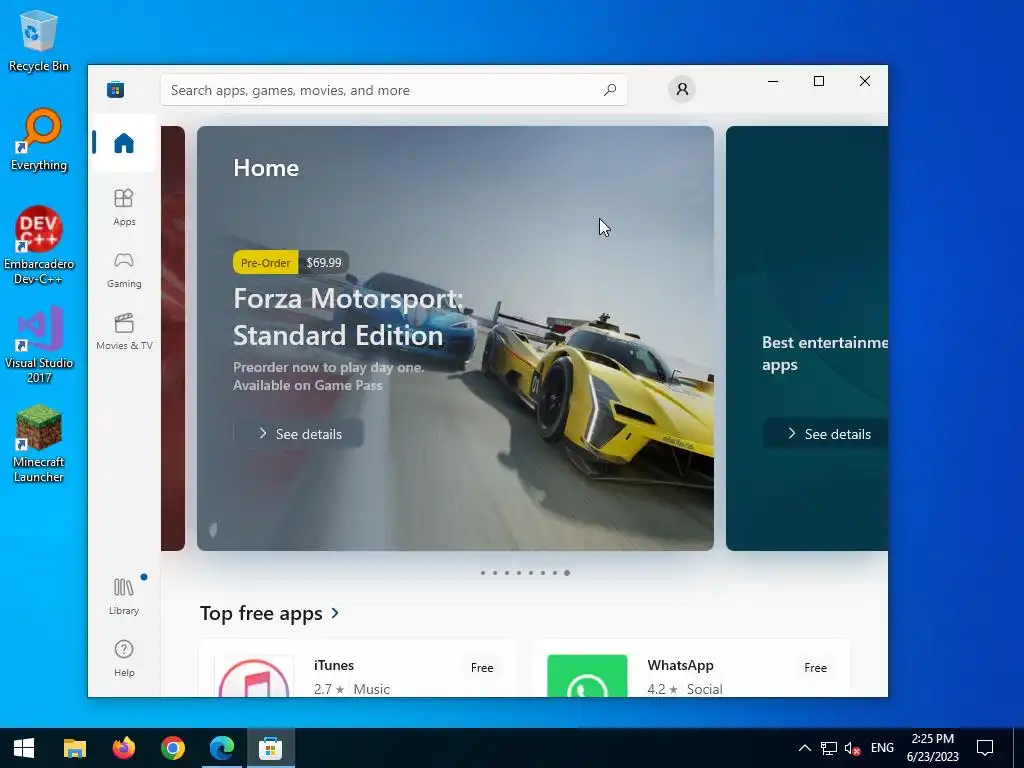Click the network tray icon
This screenshot has height=768, width=1024.
coord(829,748)
